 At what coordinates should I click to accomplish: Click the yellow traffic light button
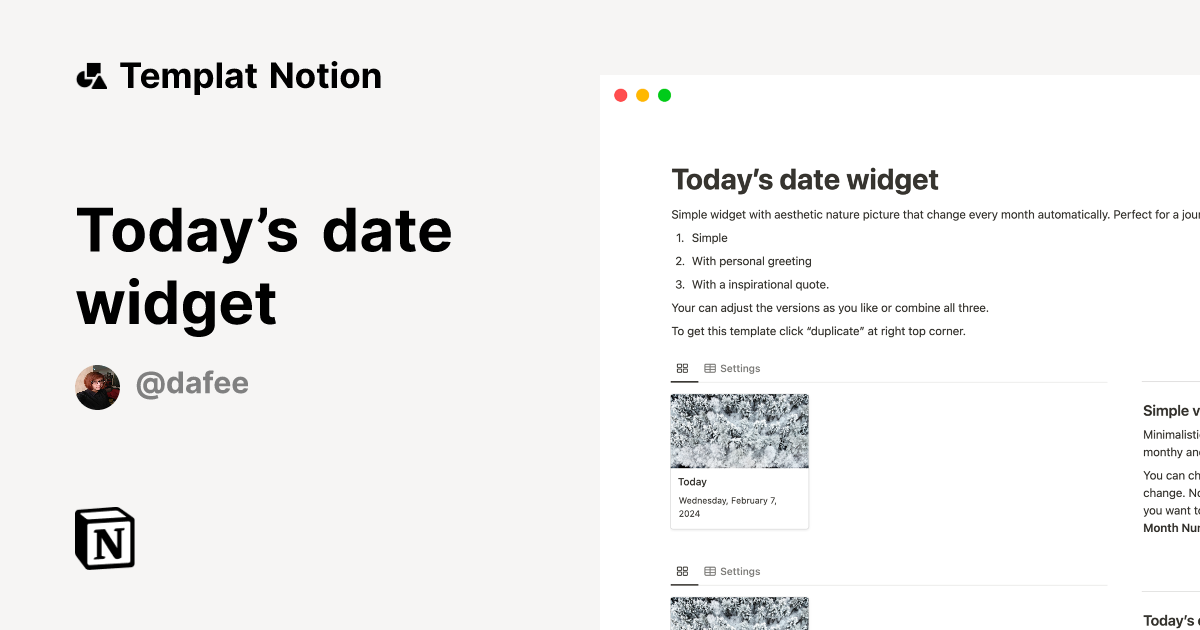[x=642, y=95]
